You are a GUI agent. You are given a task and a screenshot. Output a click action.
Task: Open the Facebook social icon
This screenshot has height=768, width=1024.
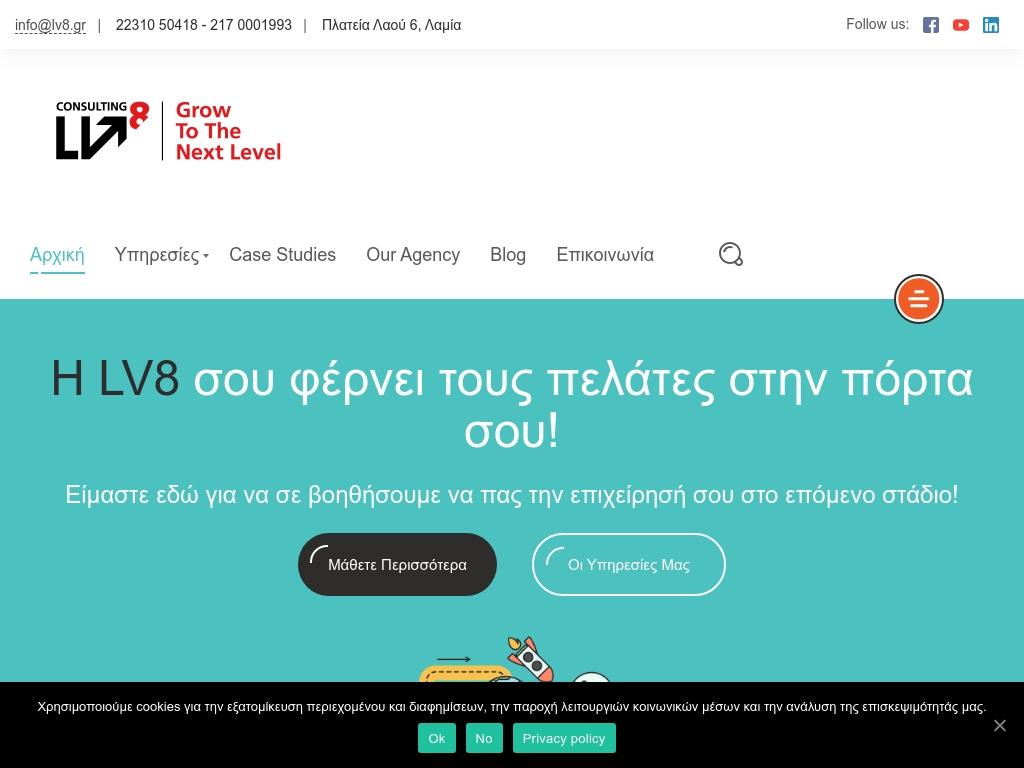[x=931, y=25]
